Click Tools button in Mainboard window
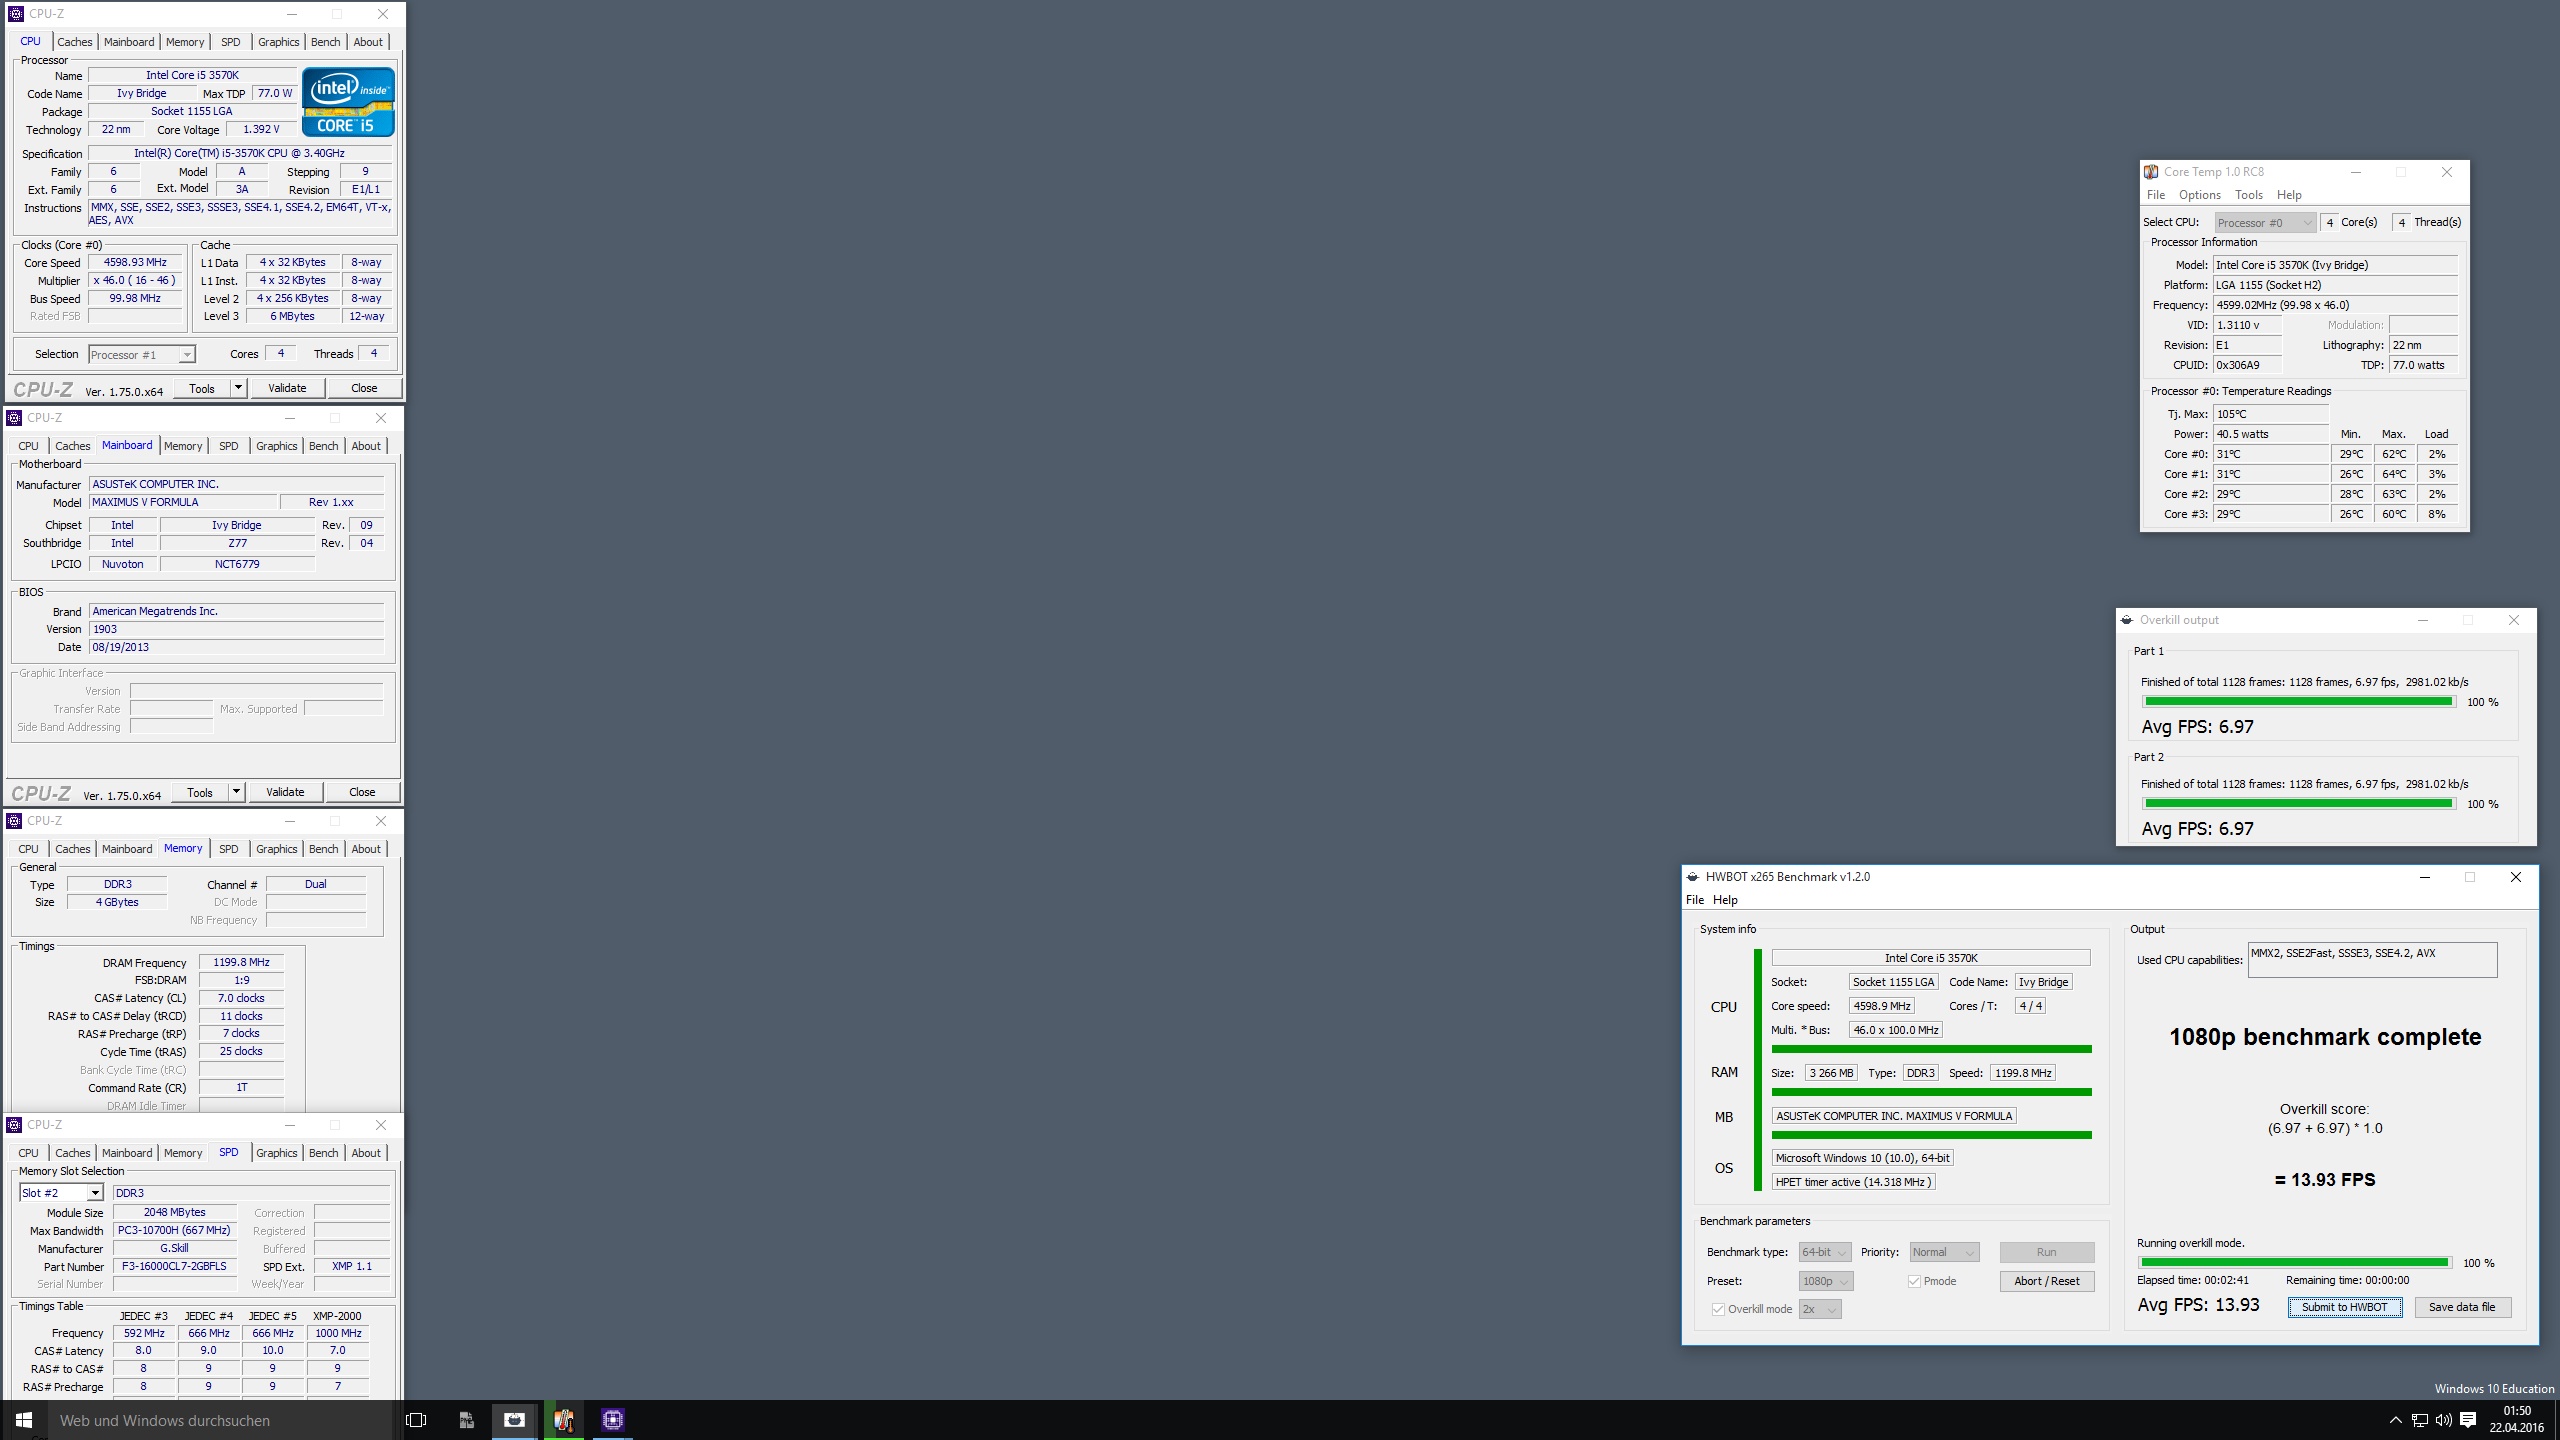Screen dimensions: 2560x1440 pyautogui.click(x=200, y=792)
